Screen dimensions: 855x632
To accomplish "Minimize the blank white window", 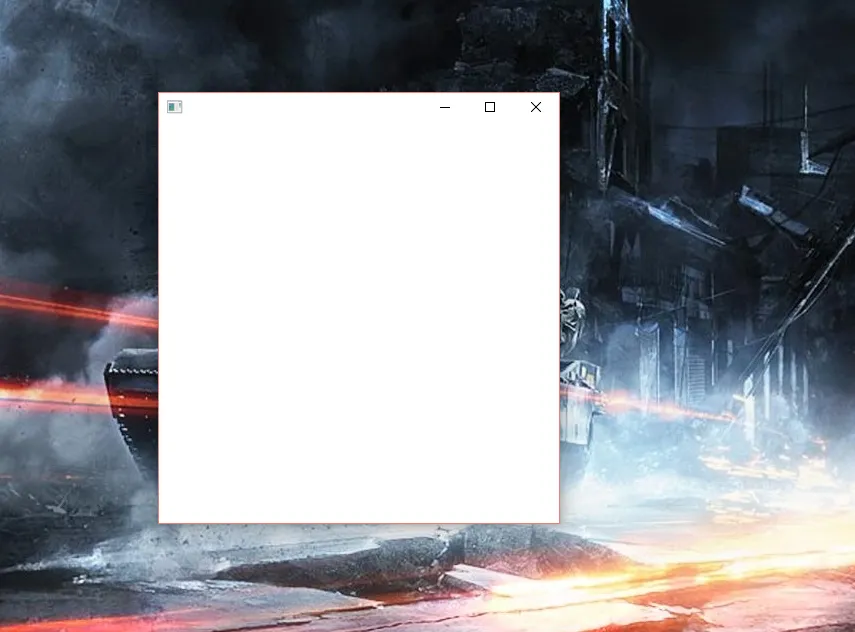I will [x=445, y=107].
